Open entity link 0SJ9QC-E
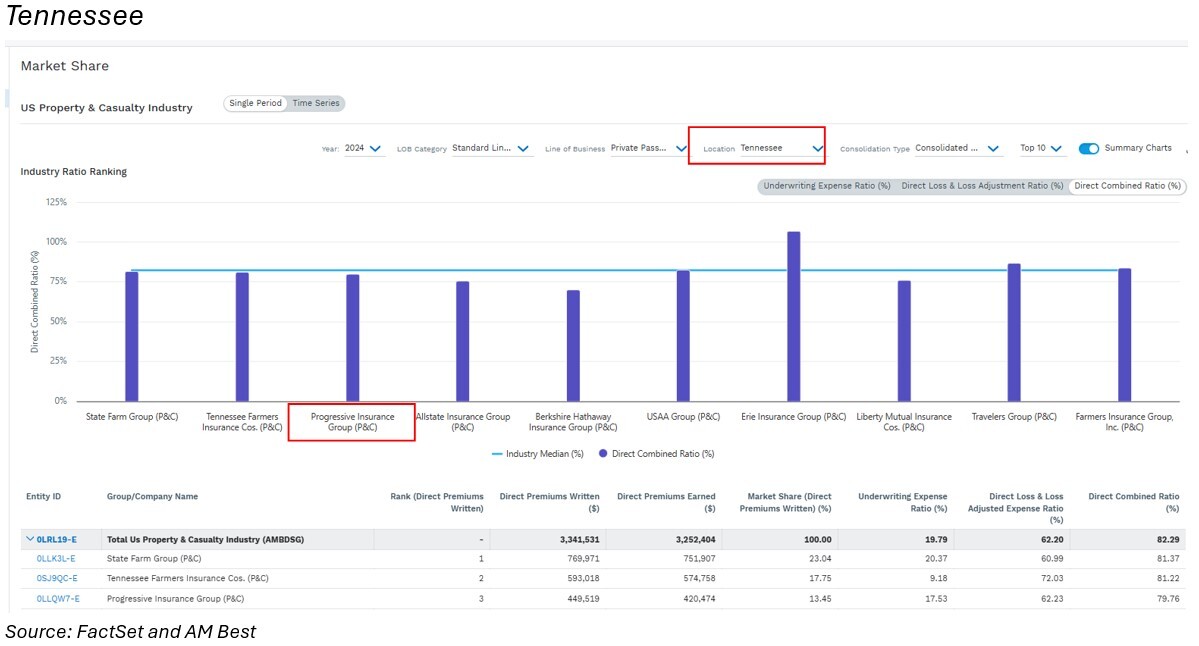 [x=57, y=579]
